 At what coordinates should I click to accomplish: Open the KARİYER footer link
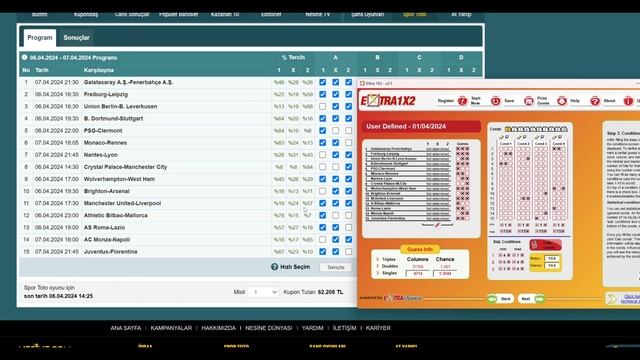(x=378, y=328)
